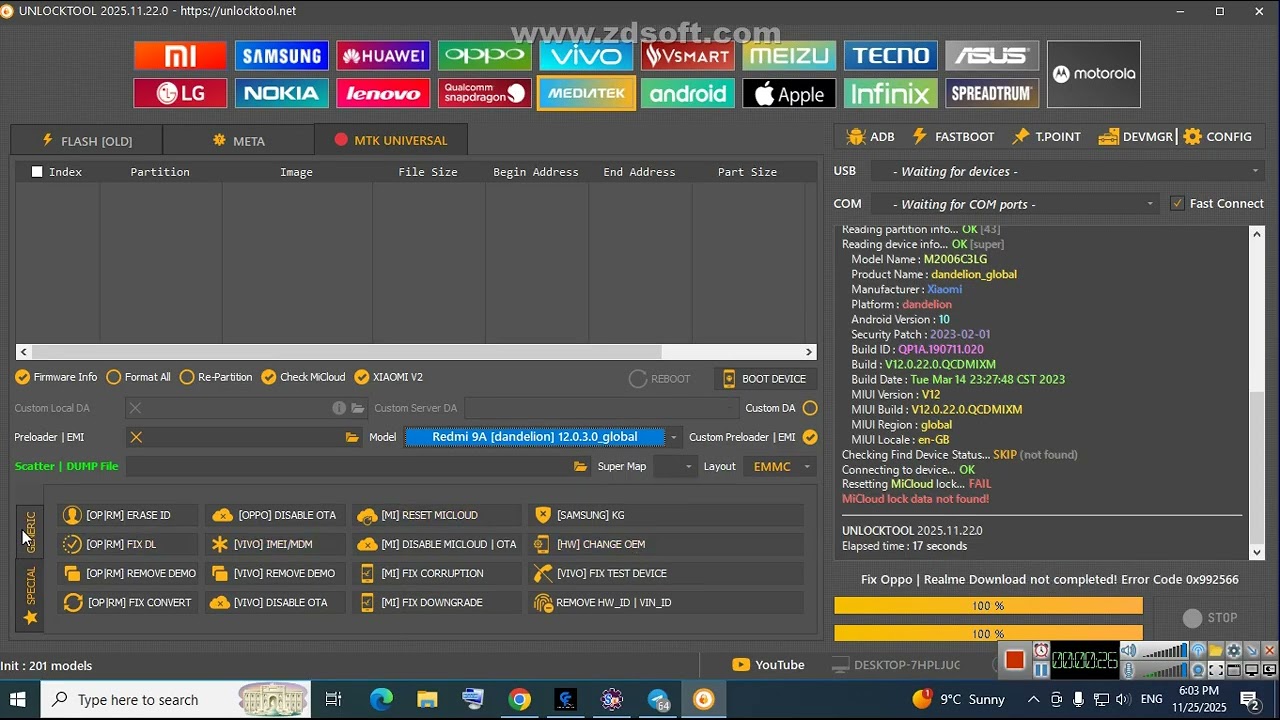The image size is (1280, 720).
Task: Select the Qualcomm Snapdragon icon
Action: point(485,93)
